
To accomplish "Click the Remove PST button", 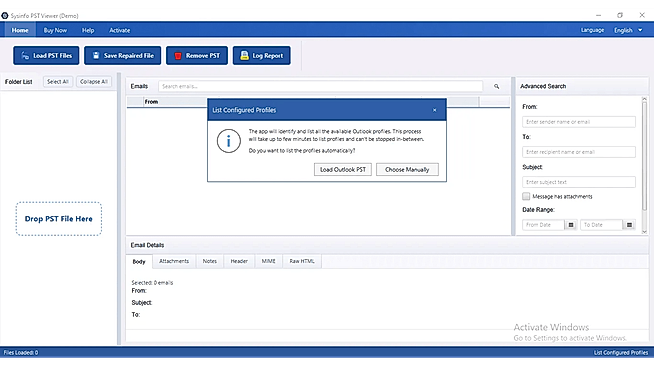I will pyautogui.click(x=197, y=55).
